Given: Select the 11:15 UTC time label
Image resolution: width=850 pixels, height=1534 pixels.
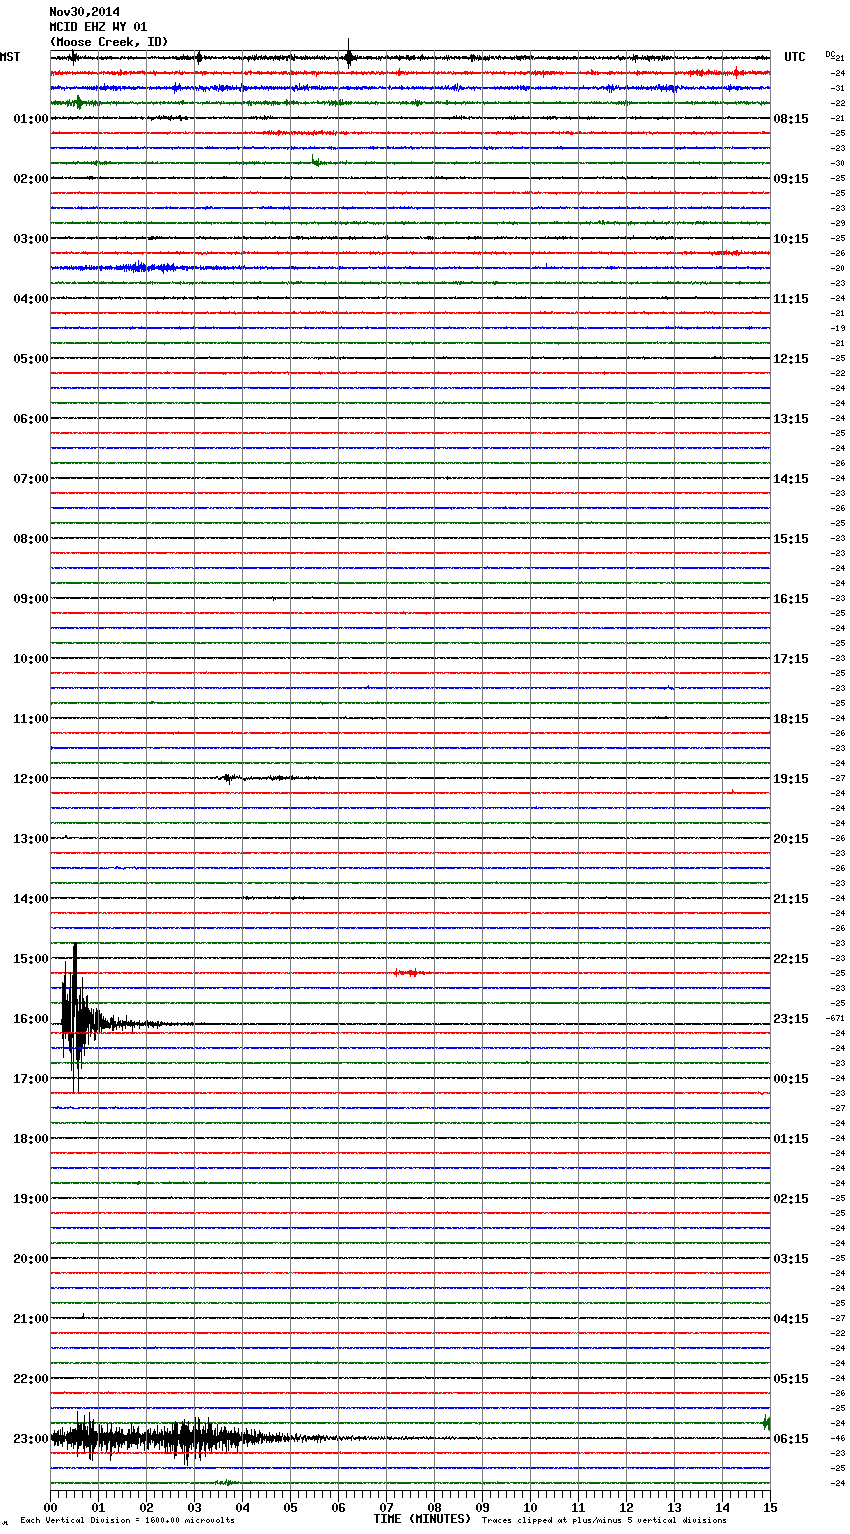Looking at the screenshot, I should pos(791,299).
